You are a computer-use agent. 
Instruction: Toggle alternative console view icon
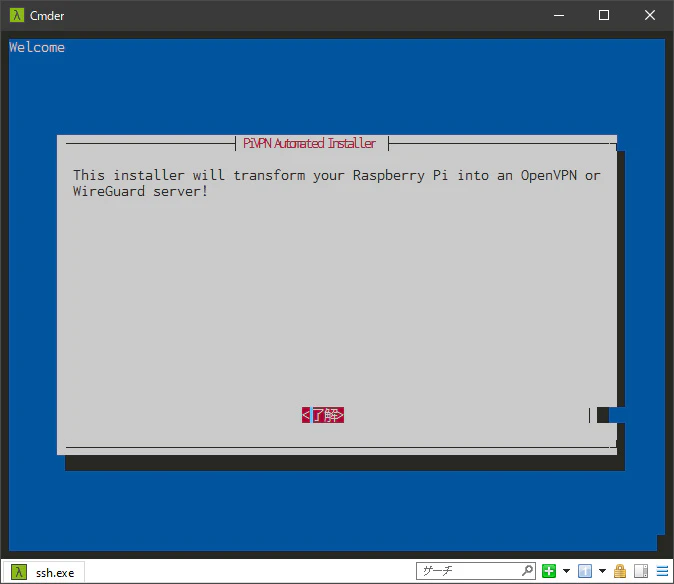[x=641, y=571]
